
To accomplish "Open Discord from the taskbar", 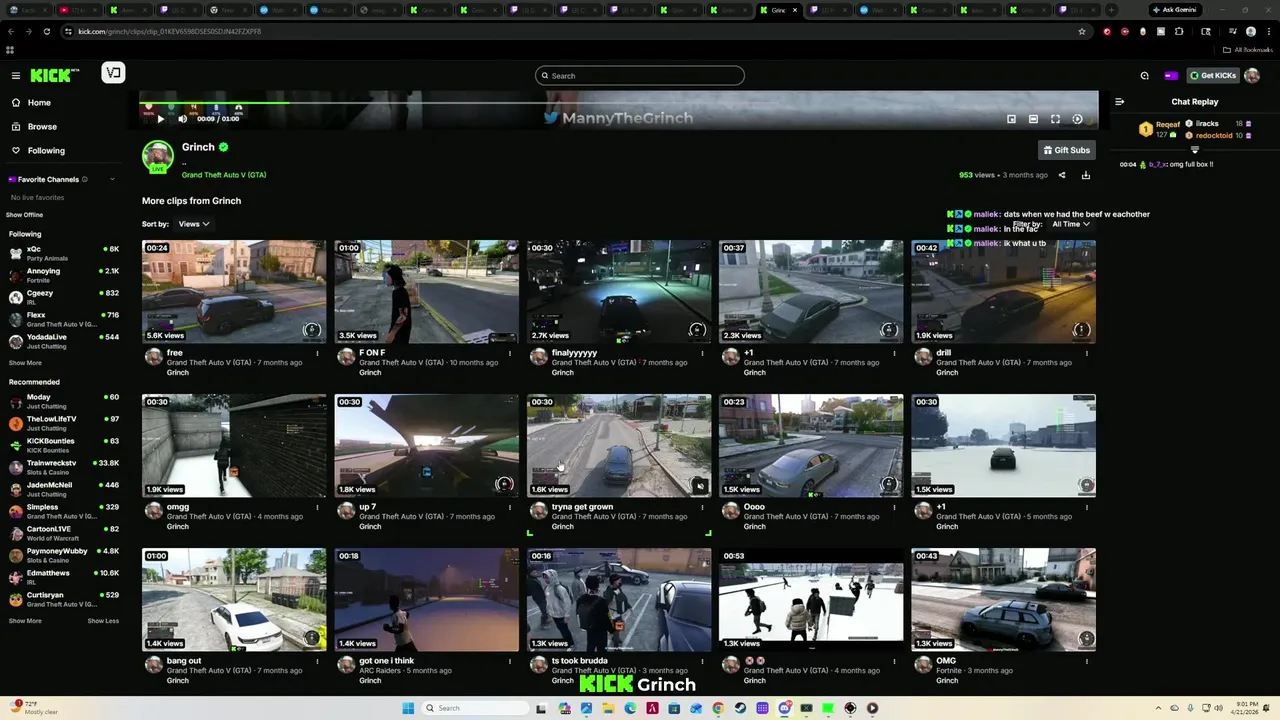I will (x=784, y=708).
